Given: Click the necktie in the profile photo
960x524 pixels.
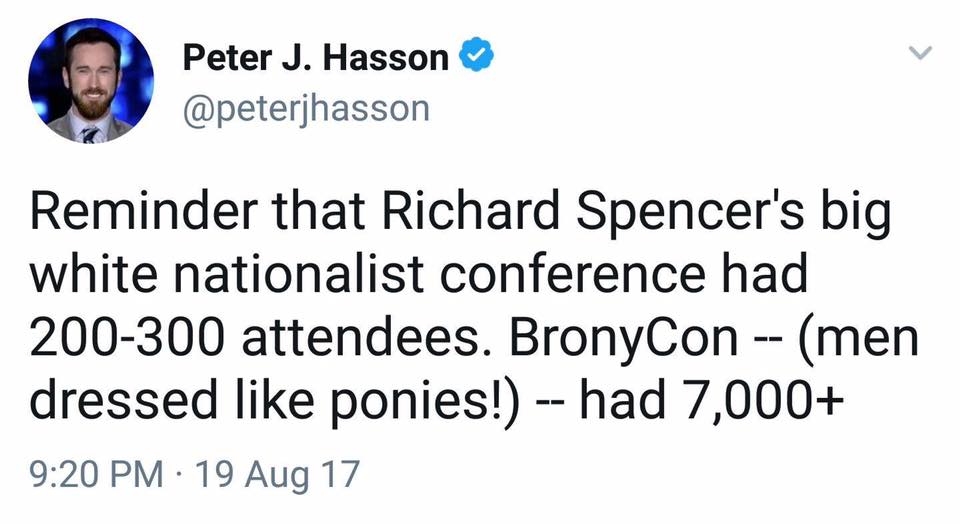Looking at the screenshot, I should [x=91, y=134].
